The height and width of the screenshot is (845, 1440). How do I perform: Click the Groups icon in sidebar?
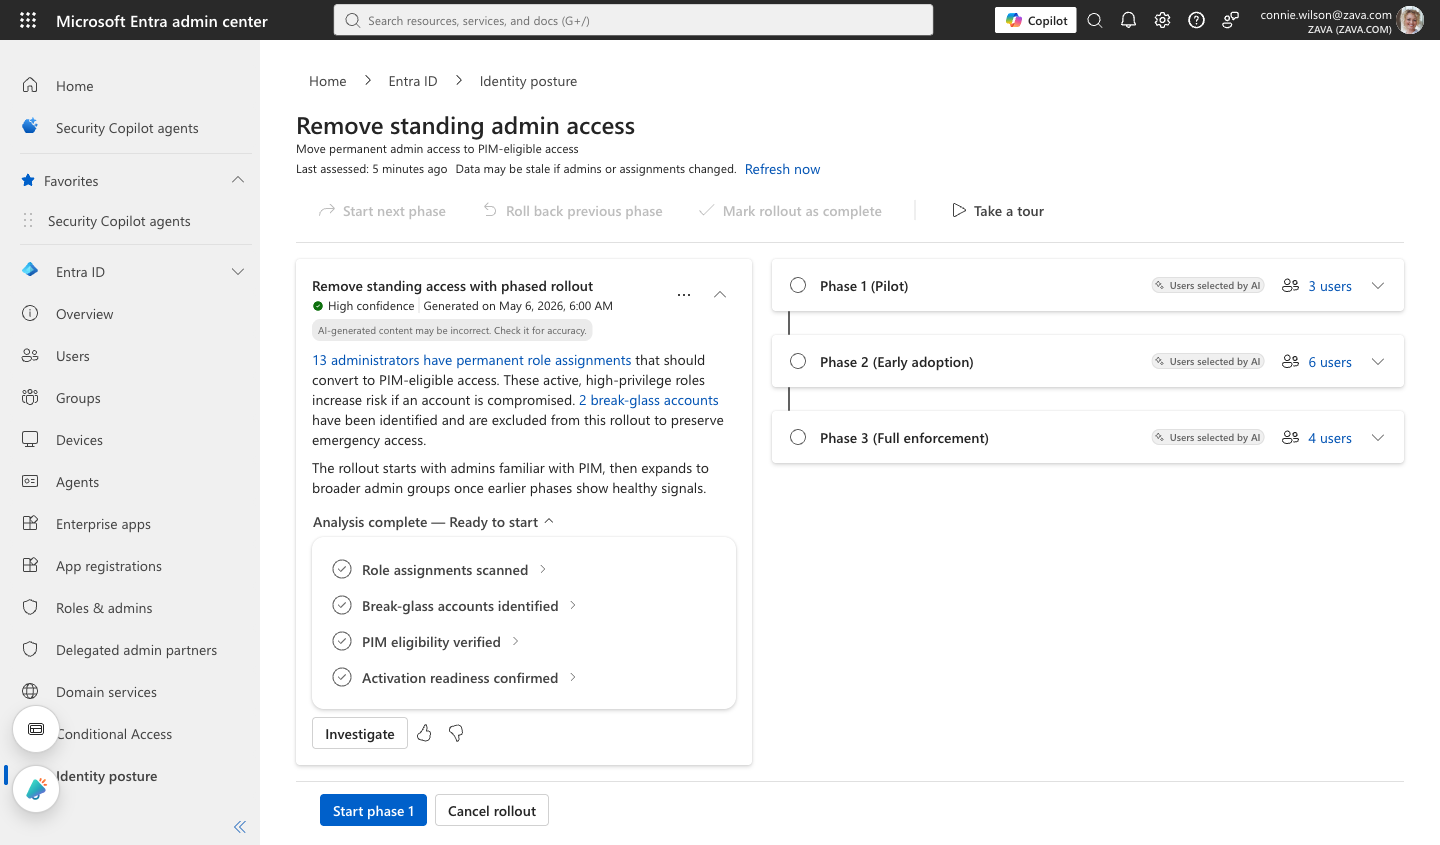click(x=30, y=397)
